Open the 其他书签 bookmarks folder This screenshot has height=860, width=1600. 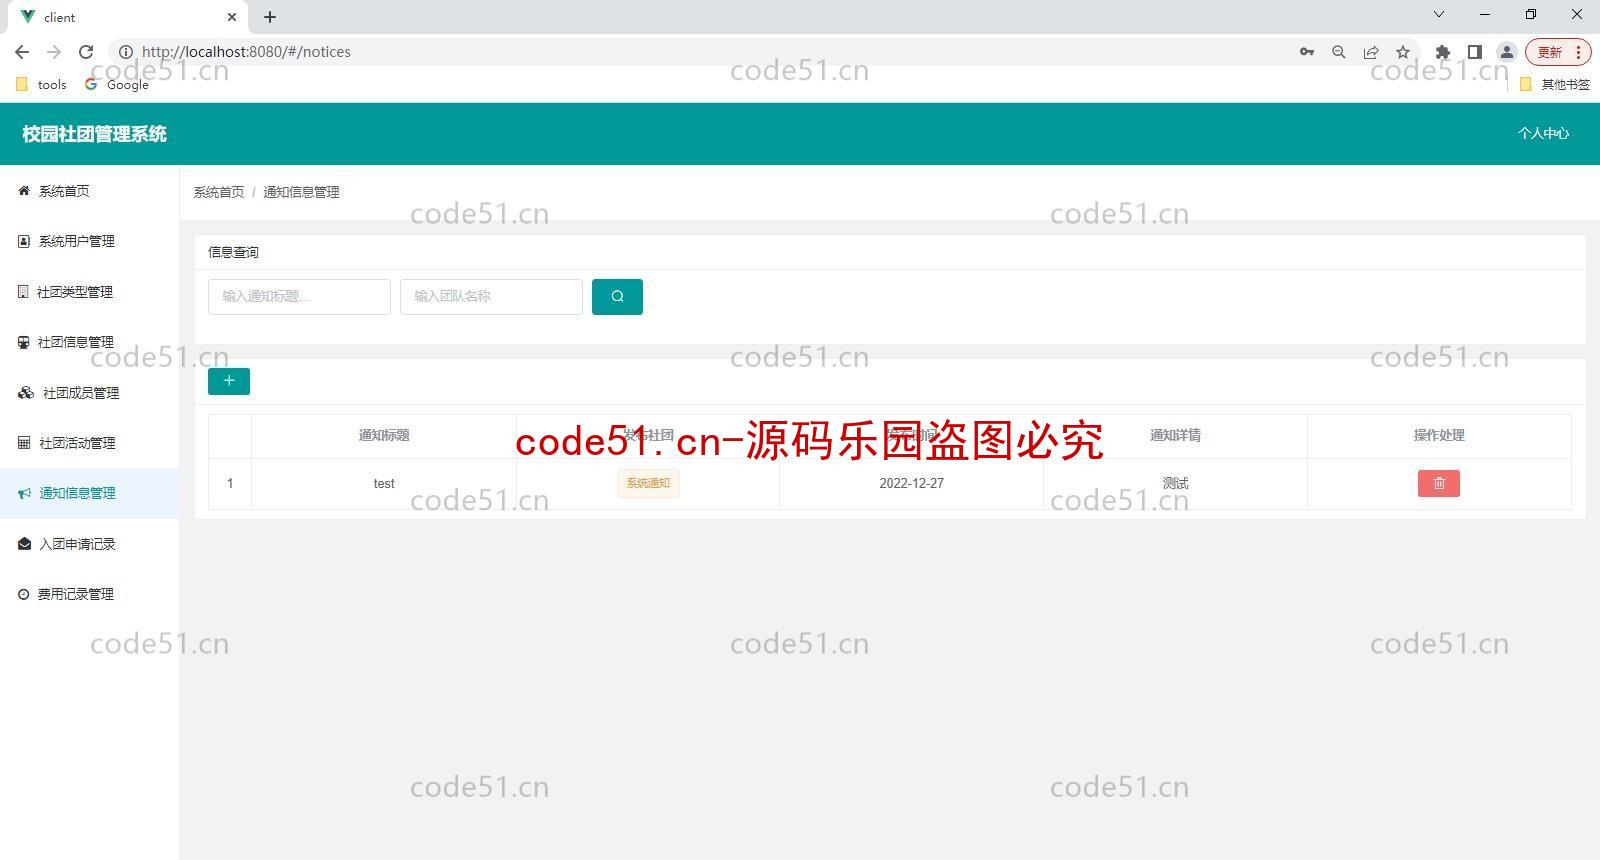click(x=1555, y=85)
